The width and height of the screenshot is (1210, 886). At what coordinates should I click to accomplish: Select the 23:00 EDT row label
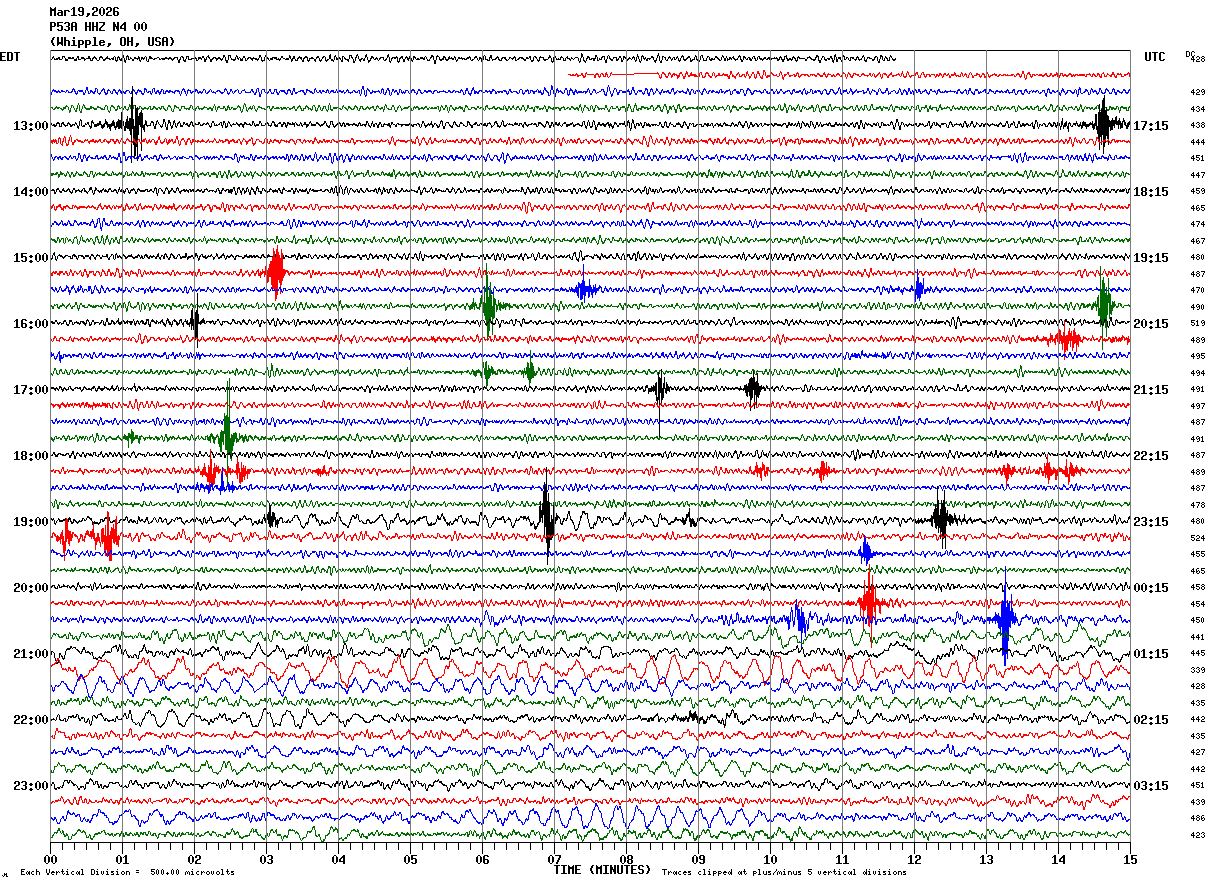coord(30,786)
